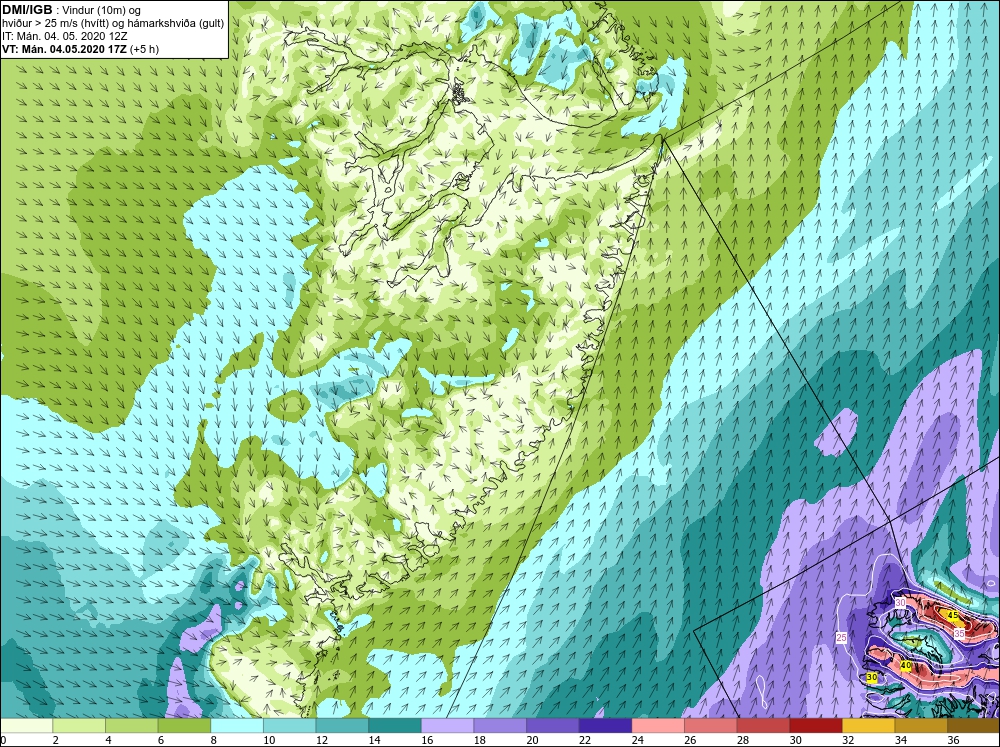This screenshot has width=1000, height=747.
Task: Pick the lavender 16–18 m/s legend swatch
Action: coord(447,725)
